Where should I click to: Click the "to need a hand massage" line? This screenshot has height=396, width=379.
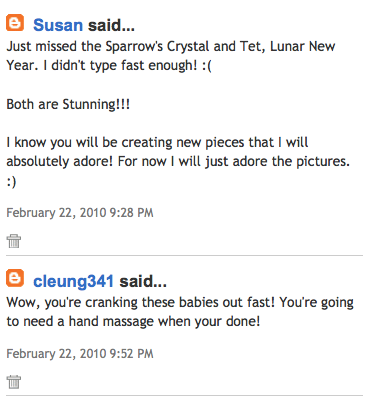pyautogui.click(x=133, y=322)
